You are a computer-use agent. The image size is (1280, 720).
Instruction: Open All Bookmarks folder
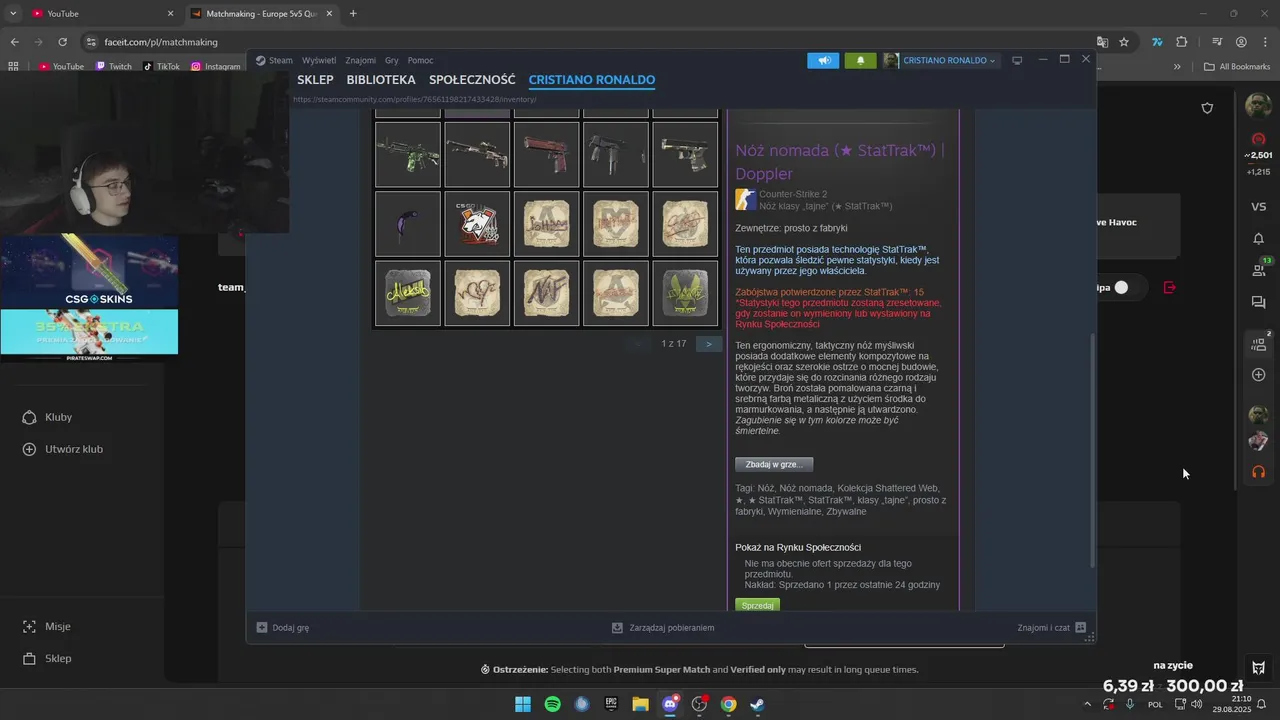pos(1237,66)
